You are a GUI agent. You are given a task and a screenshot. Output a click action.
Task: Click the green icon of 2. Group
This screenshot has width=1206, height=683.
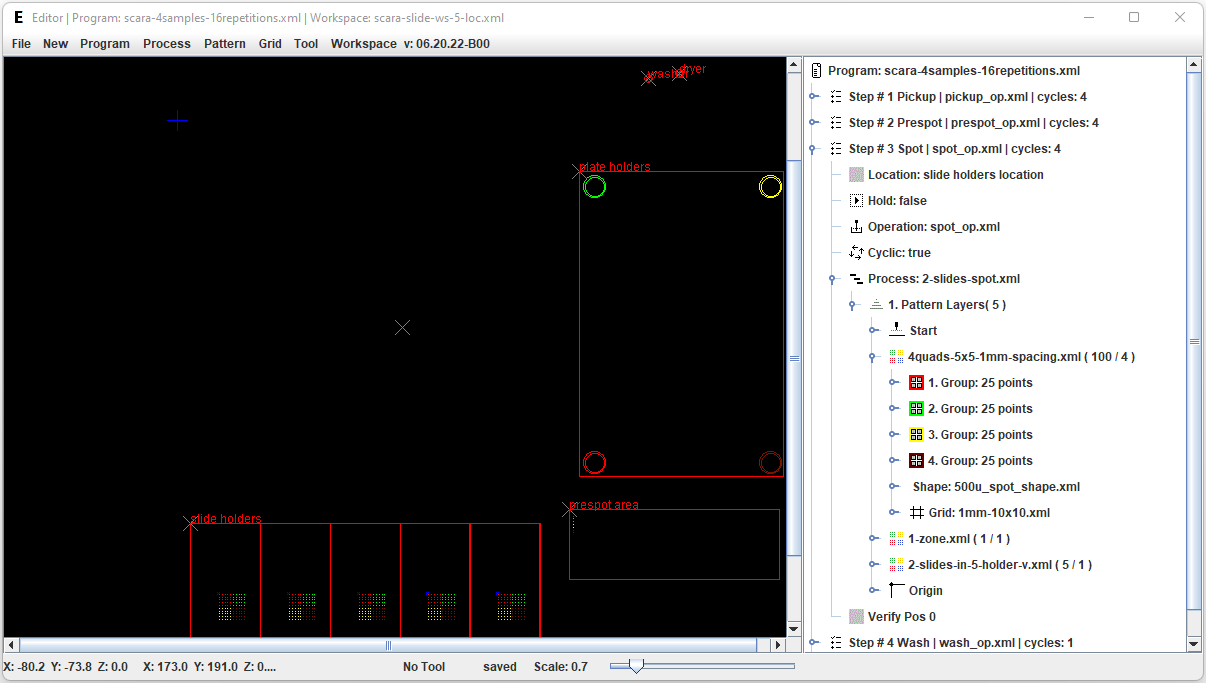916,409
